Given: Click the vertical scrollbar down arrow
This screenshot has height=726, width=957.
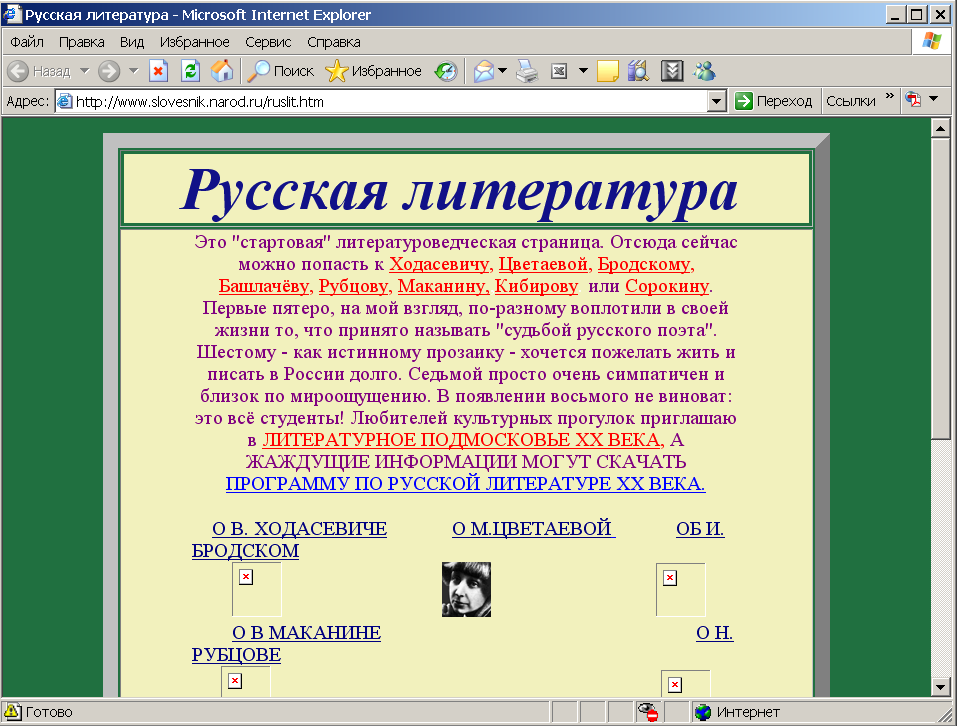Looking at the screenshot, I should coord(941,688).
